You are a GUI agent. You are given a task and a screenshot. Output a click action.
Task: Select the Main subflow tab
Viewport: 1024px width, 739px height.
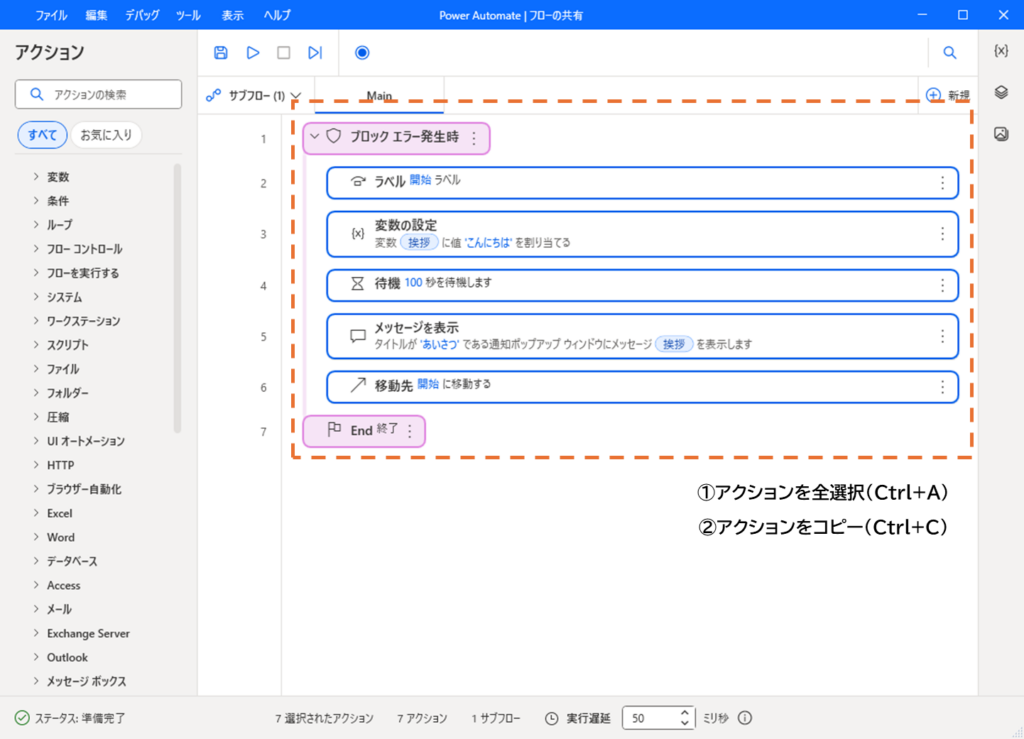point(379,96)
